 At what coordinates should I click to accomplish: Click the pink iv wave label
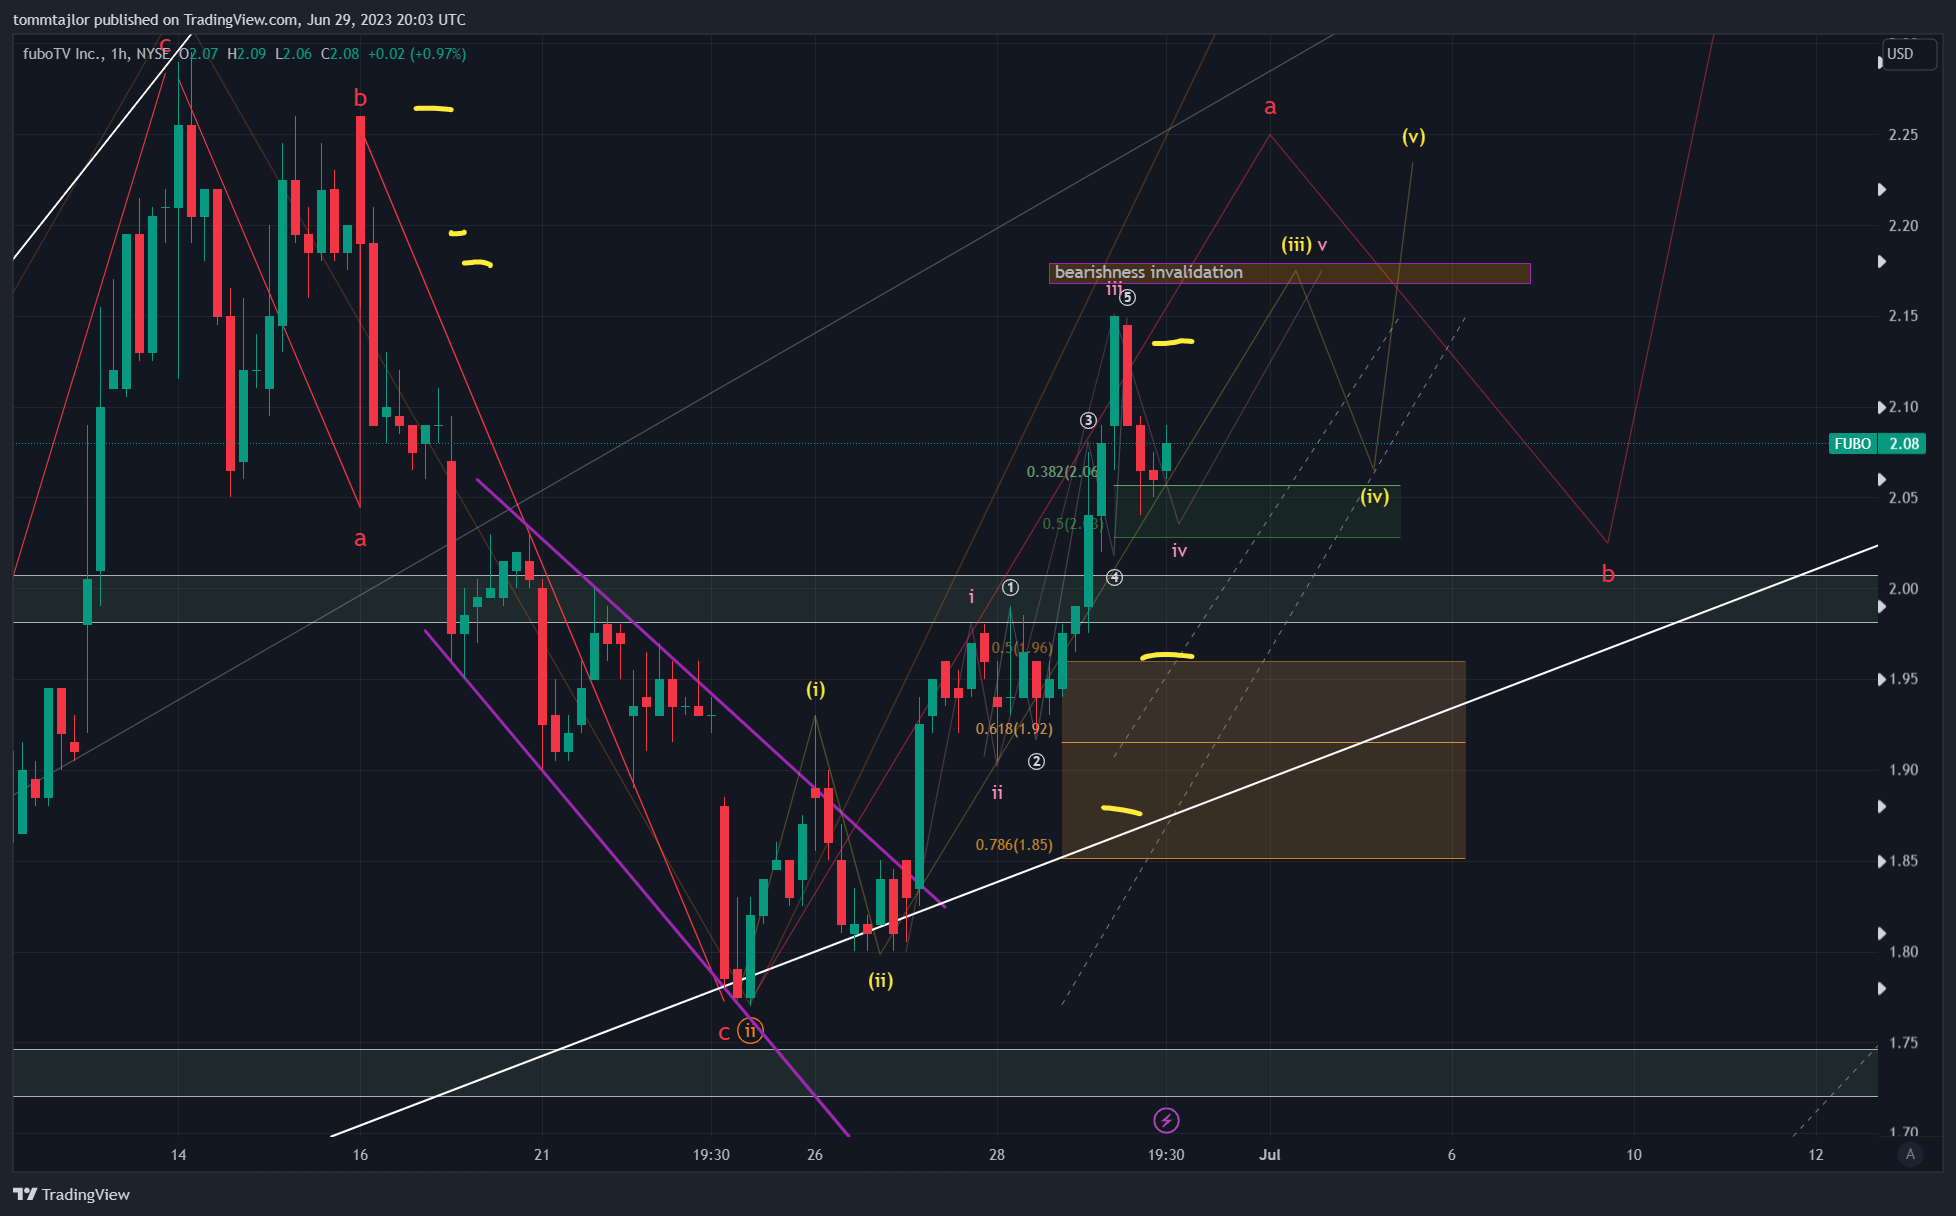1180,551
